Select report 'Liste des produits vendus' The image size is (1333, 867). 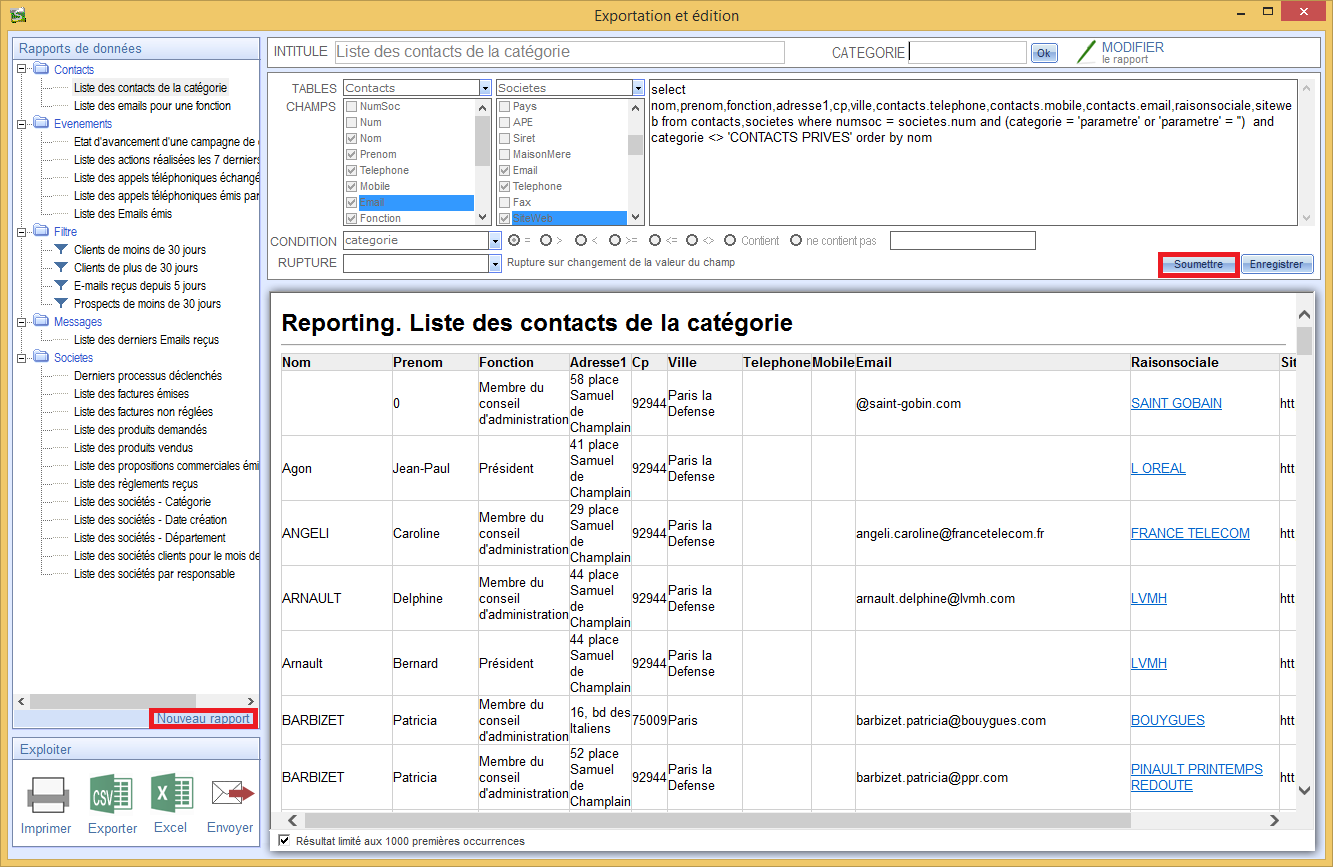[x=133, y=448]
